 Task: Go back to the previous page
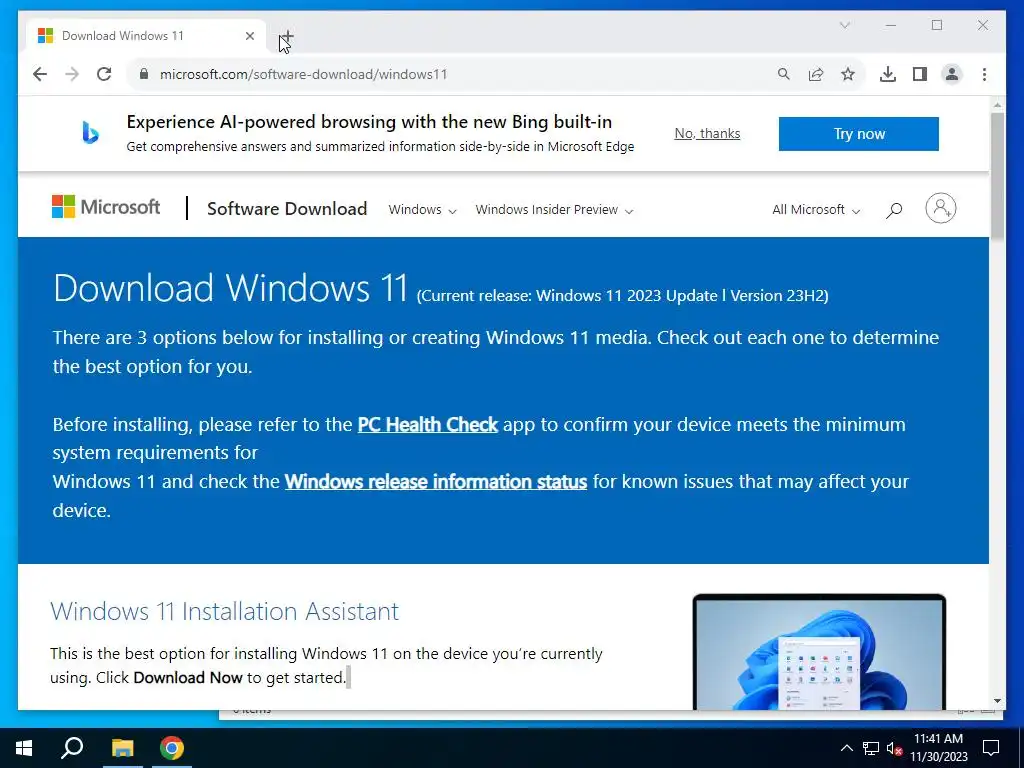coord(40,74)
